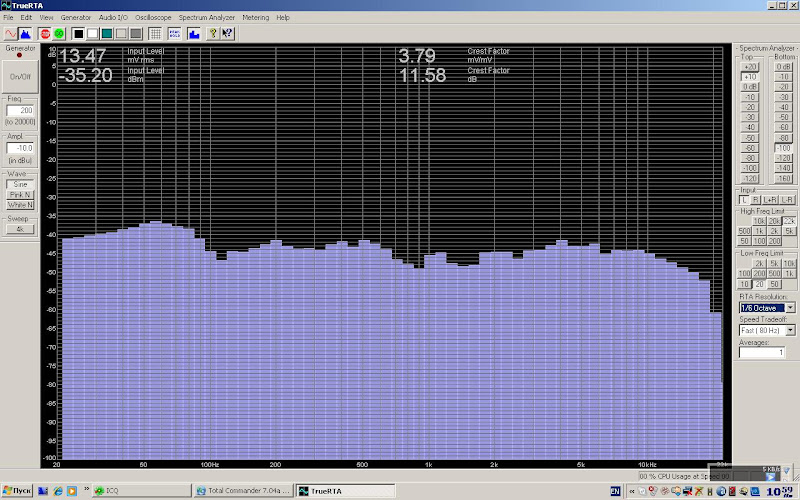Click the generator Freq input field
This screenshot has height=500, width=800.
pos(20,110)
